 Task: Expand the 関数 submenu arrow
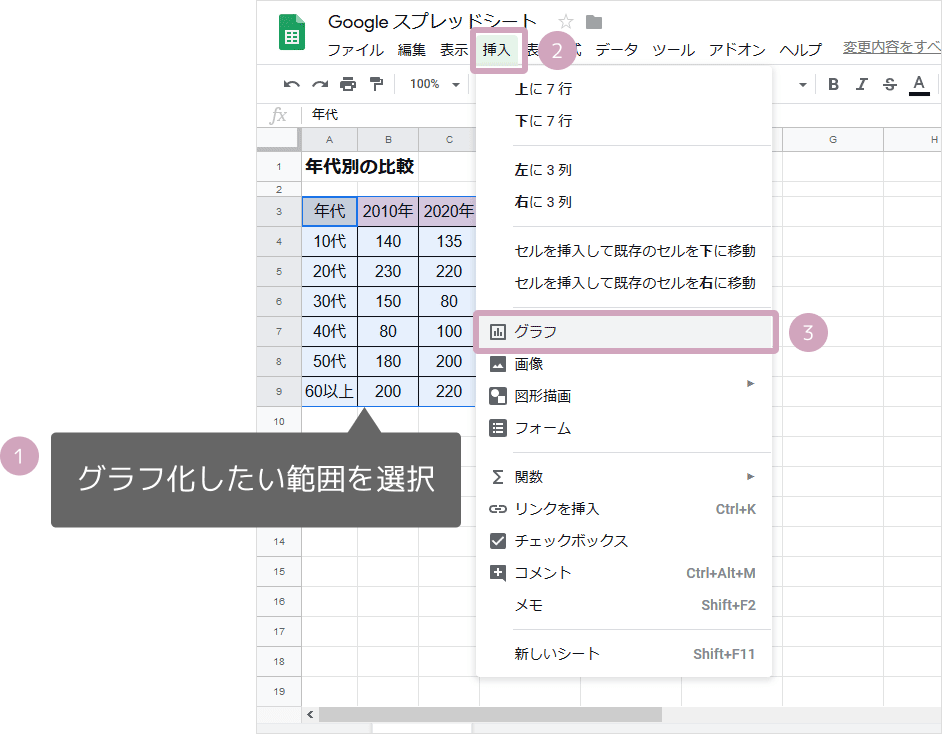(x=750, y=476)
